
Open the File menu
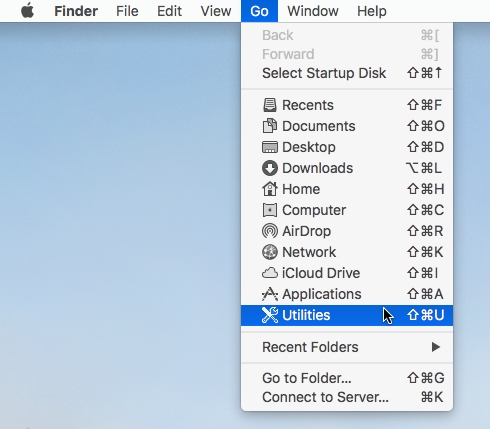tap(127, 11)
